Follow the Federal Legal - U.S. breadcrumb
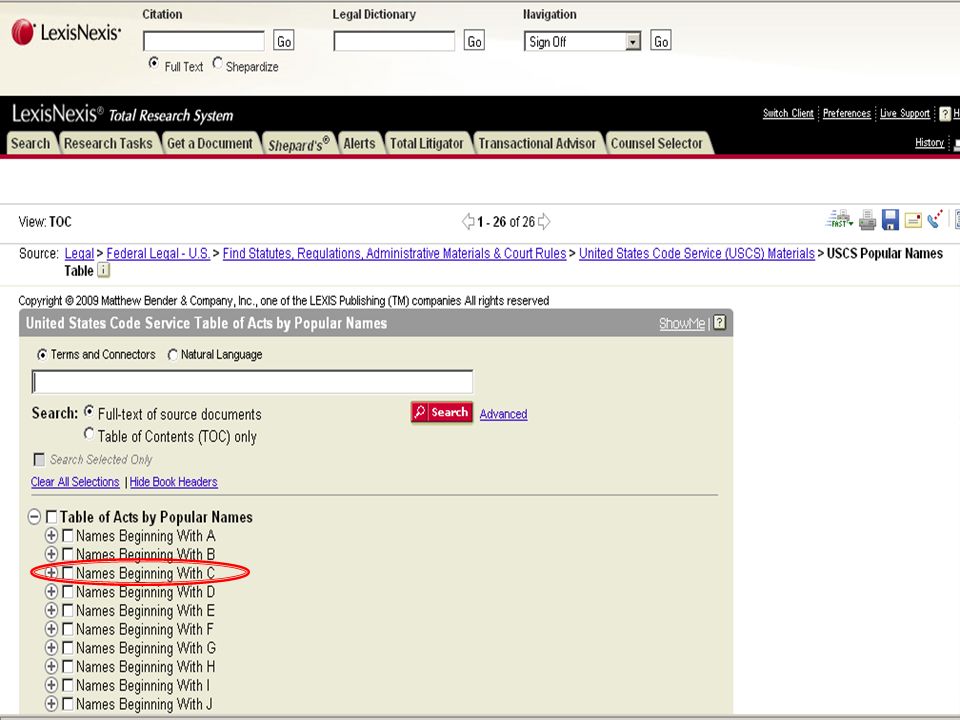This screenshot has width=960, height=720. coord(158,253)
